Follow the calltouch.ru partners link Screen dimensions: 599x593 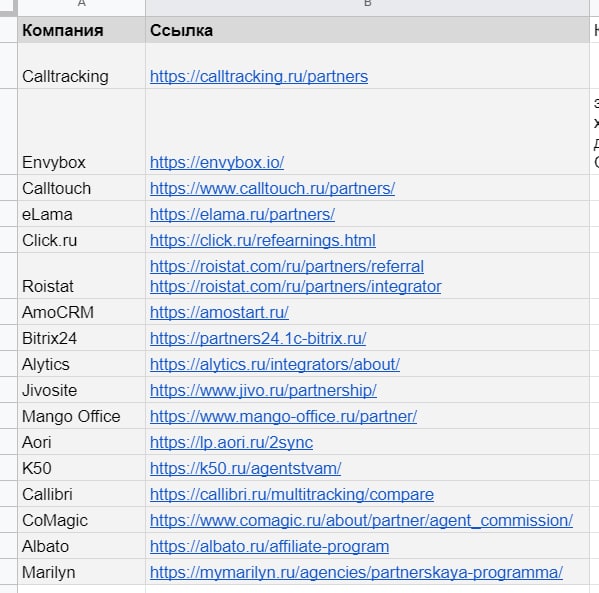[272, 188]
